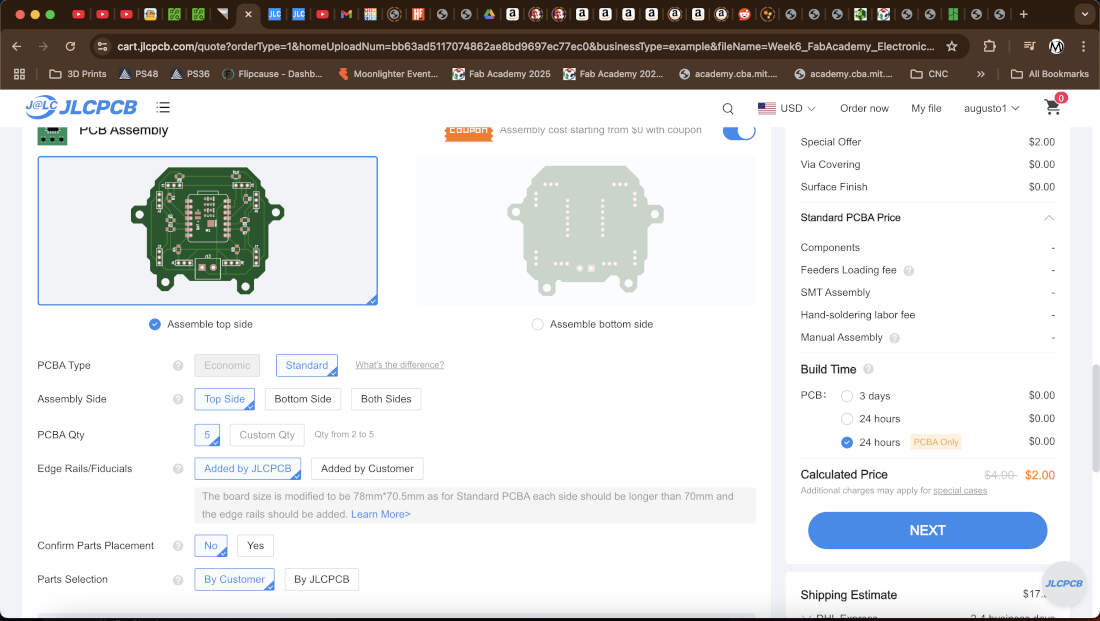The width and height of the screenshot is (1100, 621).
Task: Open the floating JLCPCB chat bubble
Action: point(1064,583)
